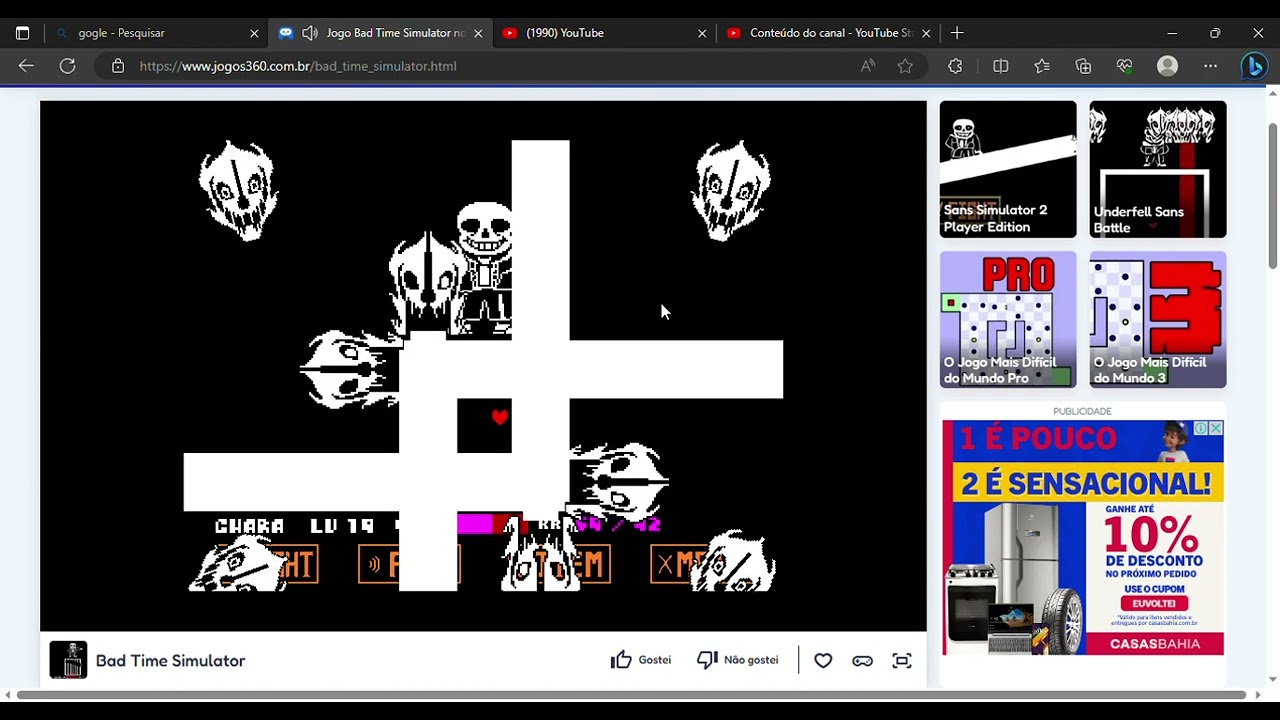Enter fullscreen game mode
The height and width of the screenshot is (720, 1280).
point(902,661)
